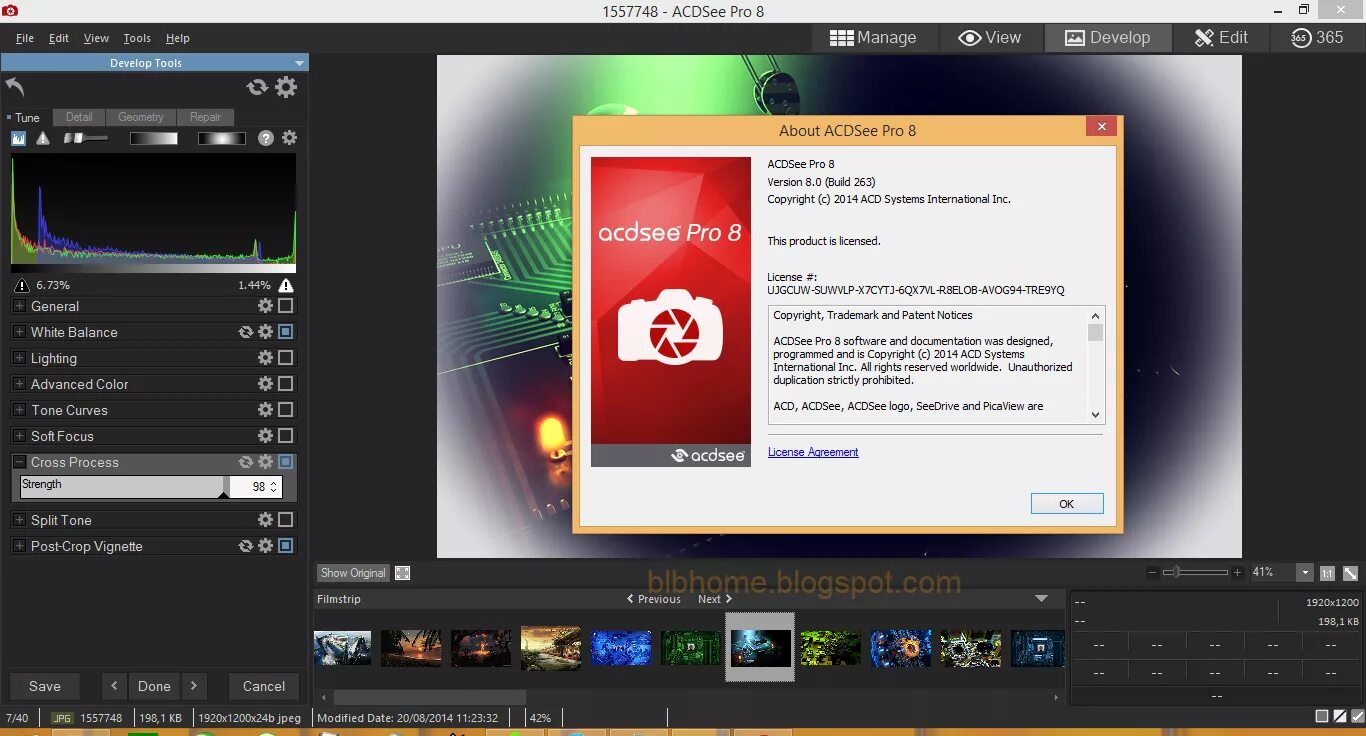The width and height of the screenshot is (1366, 736).
Task: Click the shadow clipping warning at 6.73%
Action: tap(22, 285)
